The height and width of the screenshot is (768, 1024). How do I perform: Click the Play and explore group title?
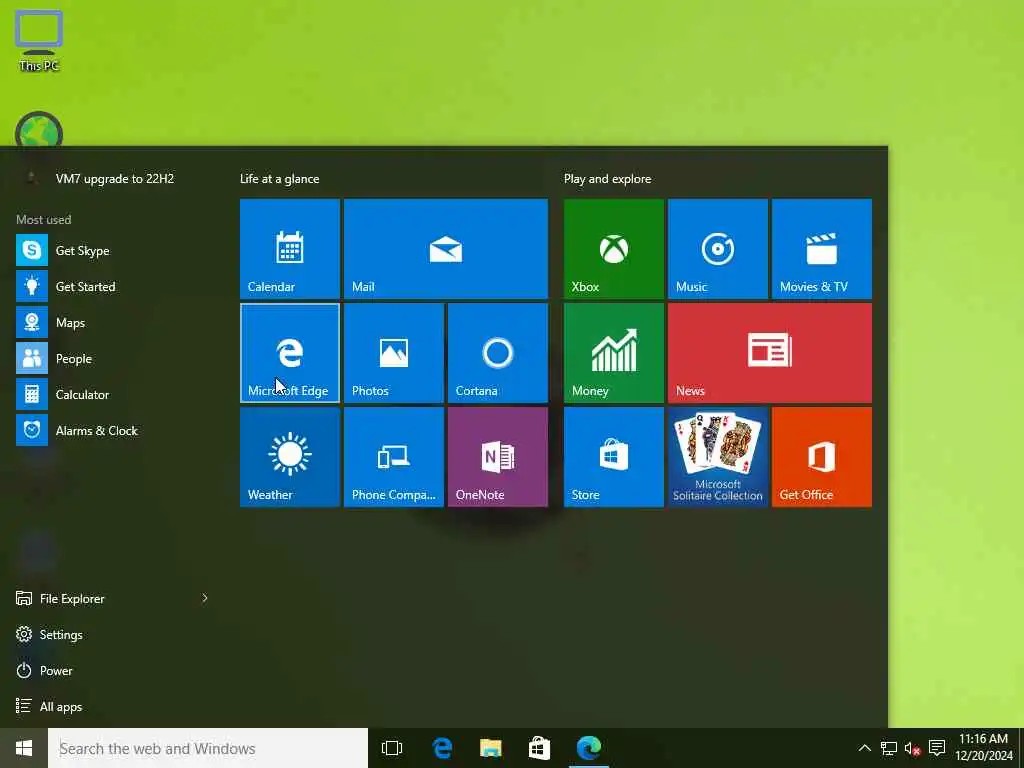(x=607, y=178)
